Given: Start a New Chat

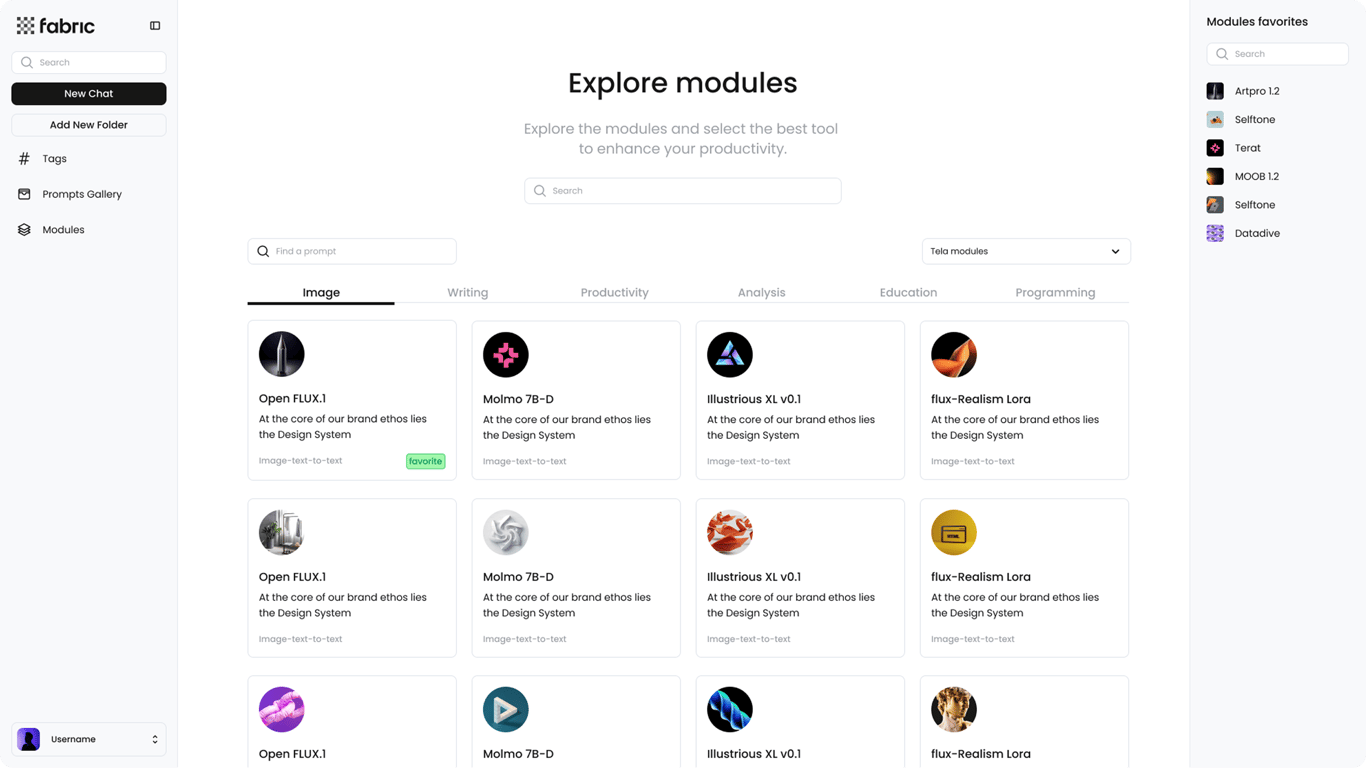Looking at the screenshot, I should 89,94.
